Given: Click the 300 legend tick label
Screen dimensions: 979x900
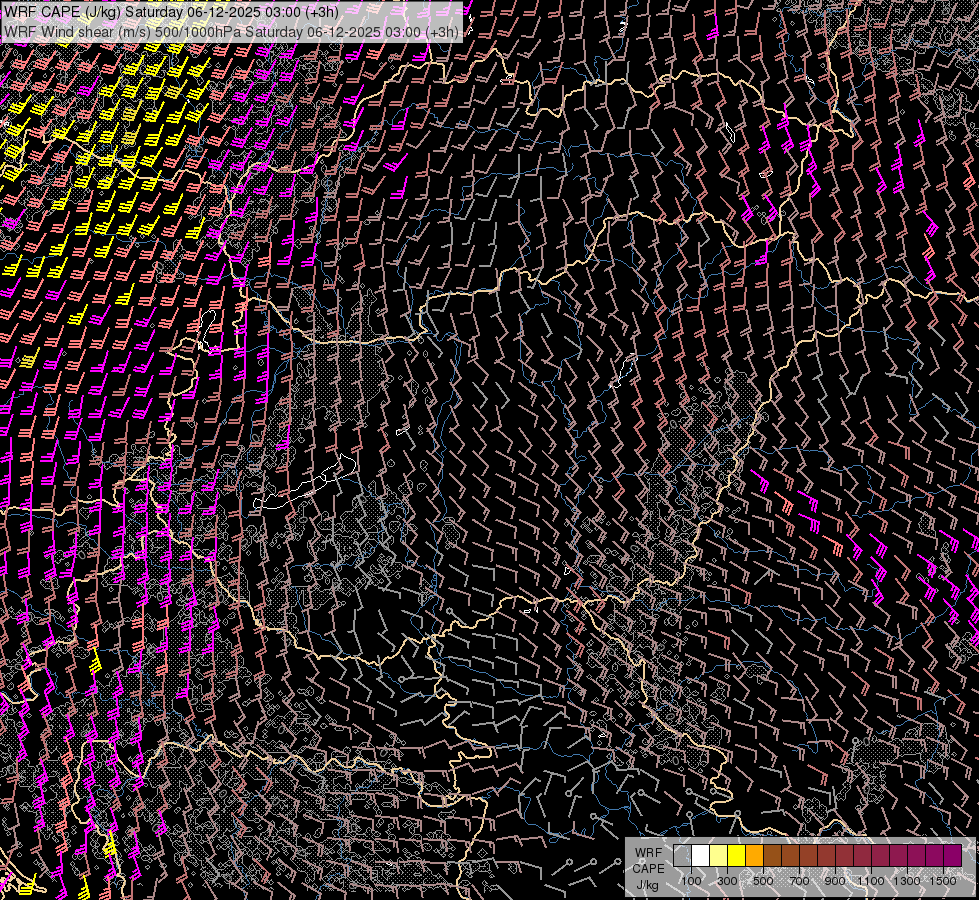Looking at the screenshot, I should (727, 881).
